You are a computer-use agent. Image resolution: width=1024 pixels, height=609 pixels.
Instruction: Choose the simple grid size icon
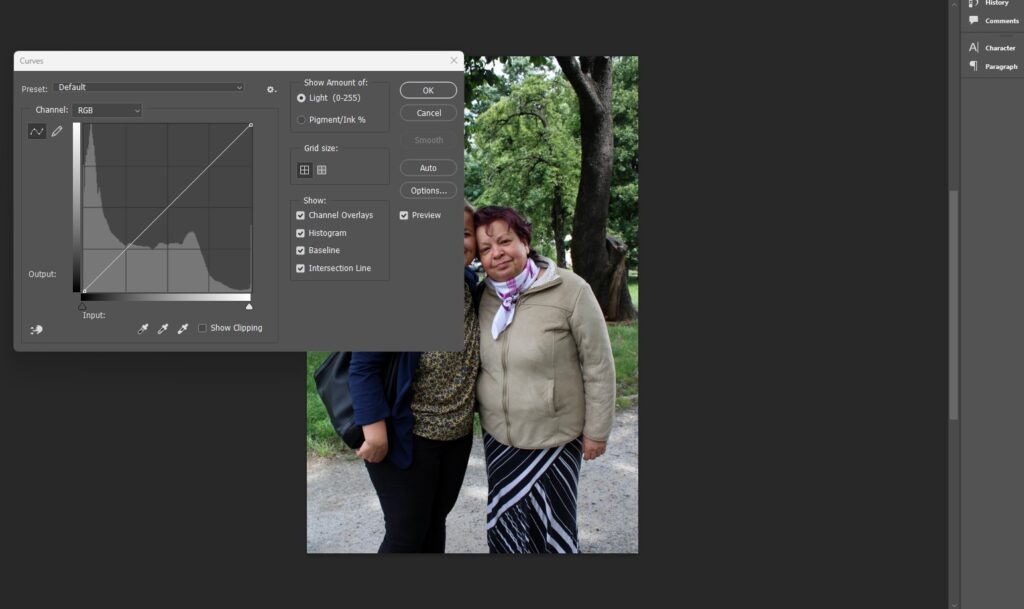[x=304, y=170]
